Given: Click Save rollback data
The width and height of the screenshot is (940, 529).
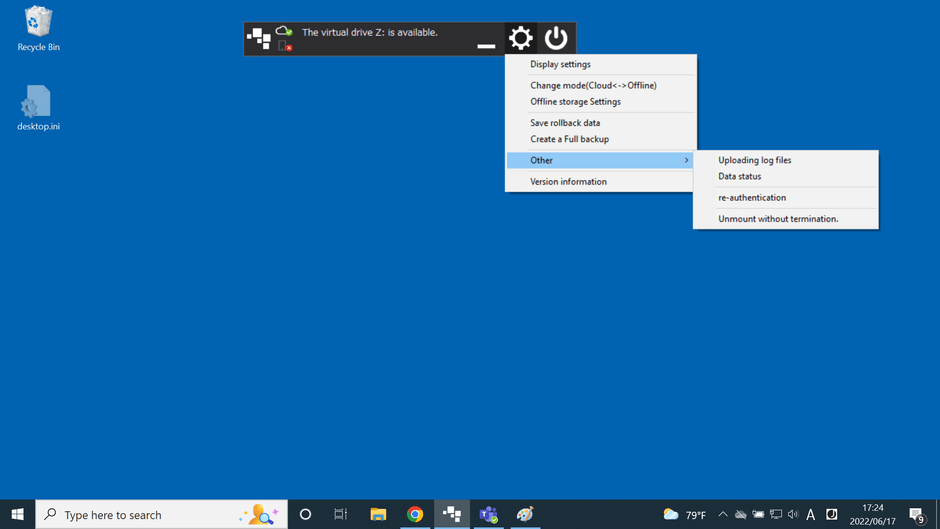Looking at the screenshot, I should [x=565, y=123].
